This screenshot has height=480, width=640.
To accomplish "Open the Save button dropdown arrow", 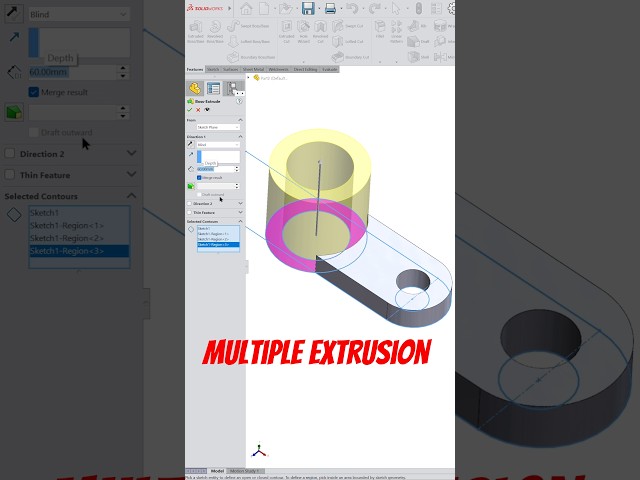I will coord(319,9).
